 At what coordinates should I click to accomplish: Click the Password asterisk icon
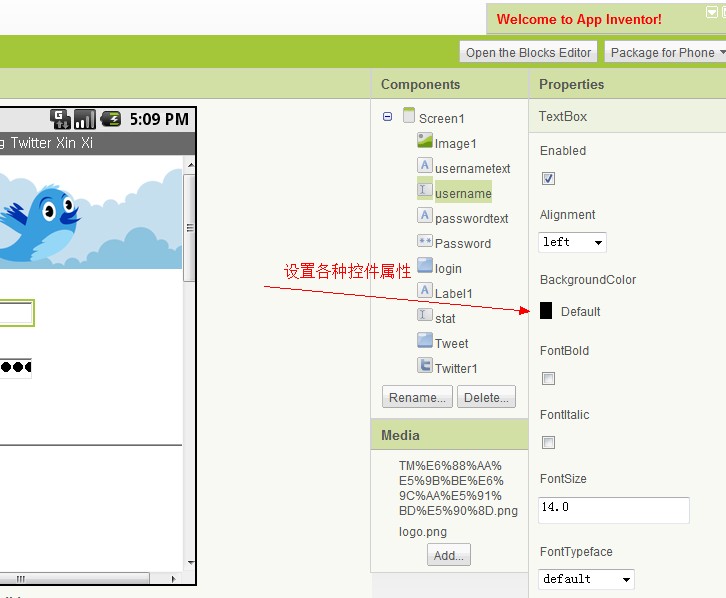pos(425,241)
